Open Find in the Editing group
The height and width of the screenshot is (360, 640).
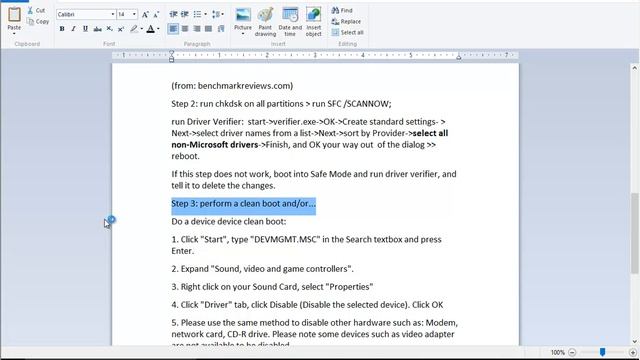click(342, 10)
